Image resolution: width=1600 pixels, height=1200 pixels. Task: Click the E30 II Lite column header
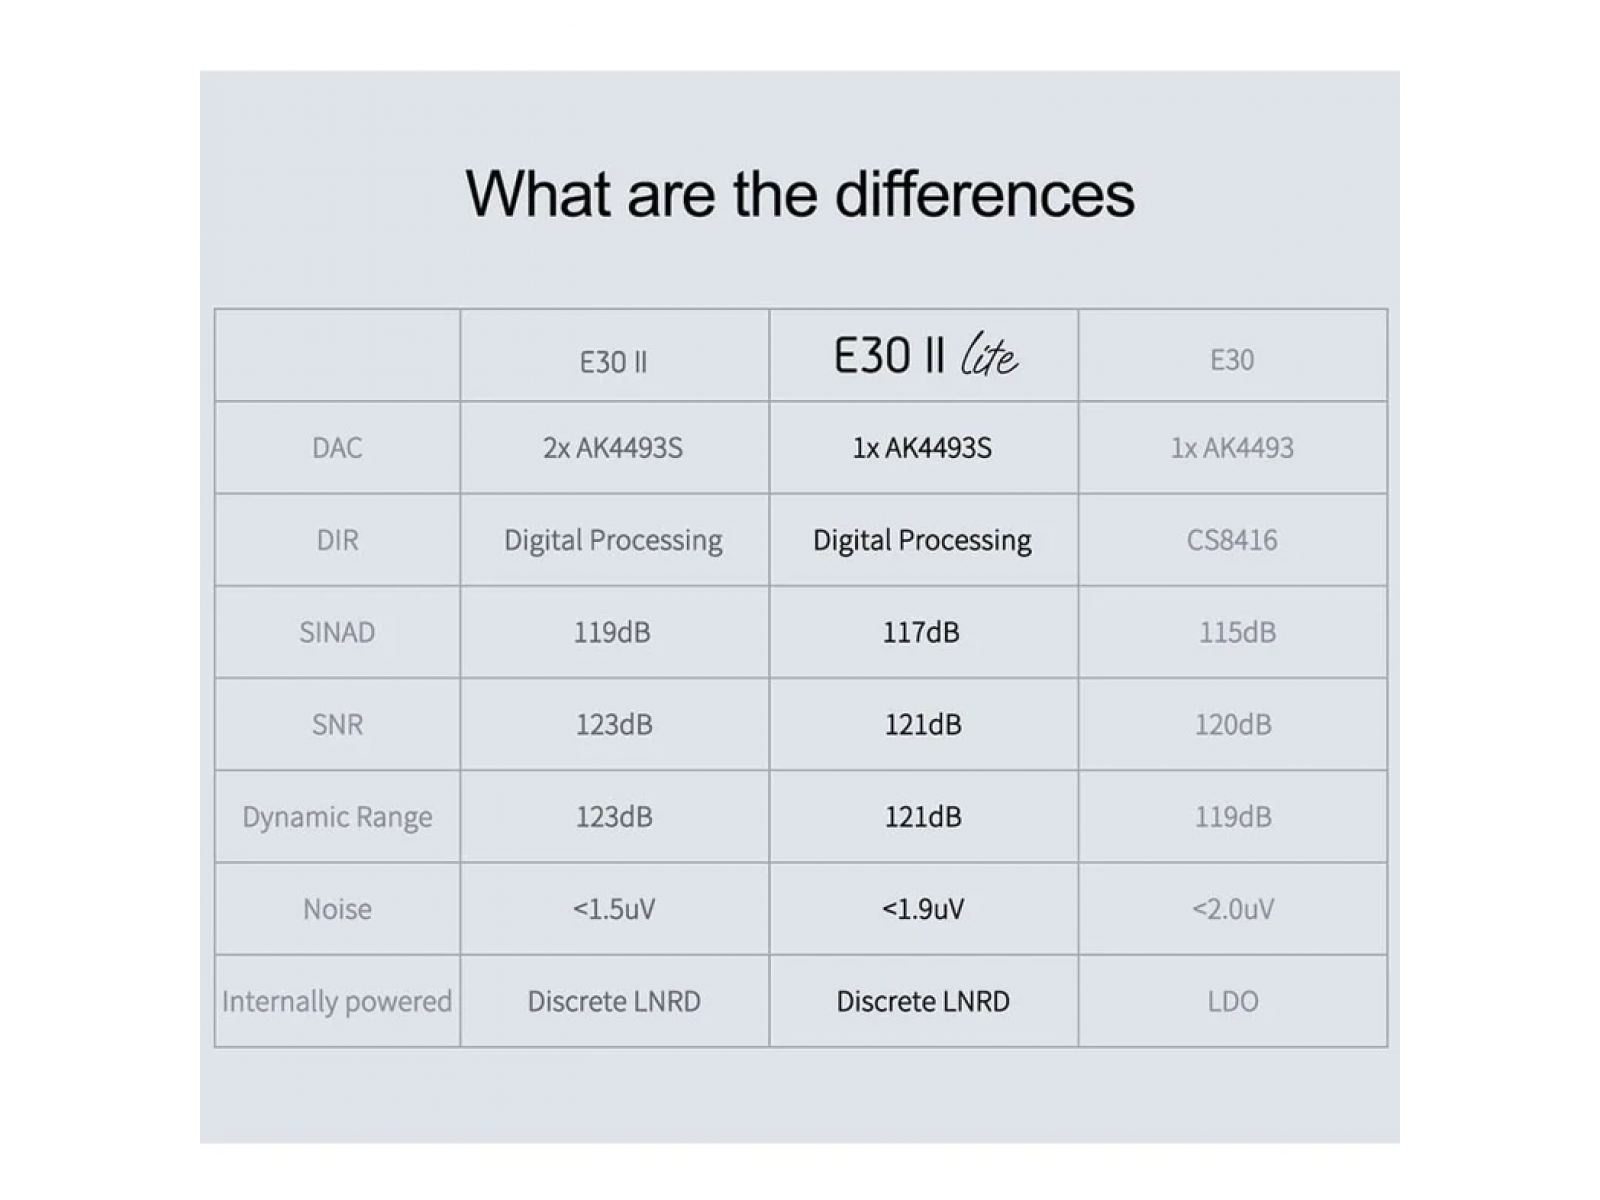tap(924, 356)
